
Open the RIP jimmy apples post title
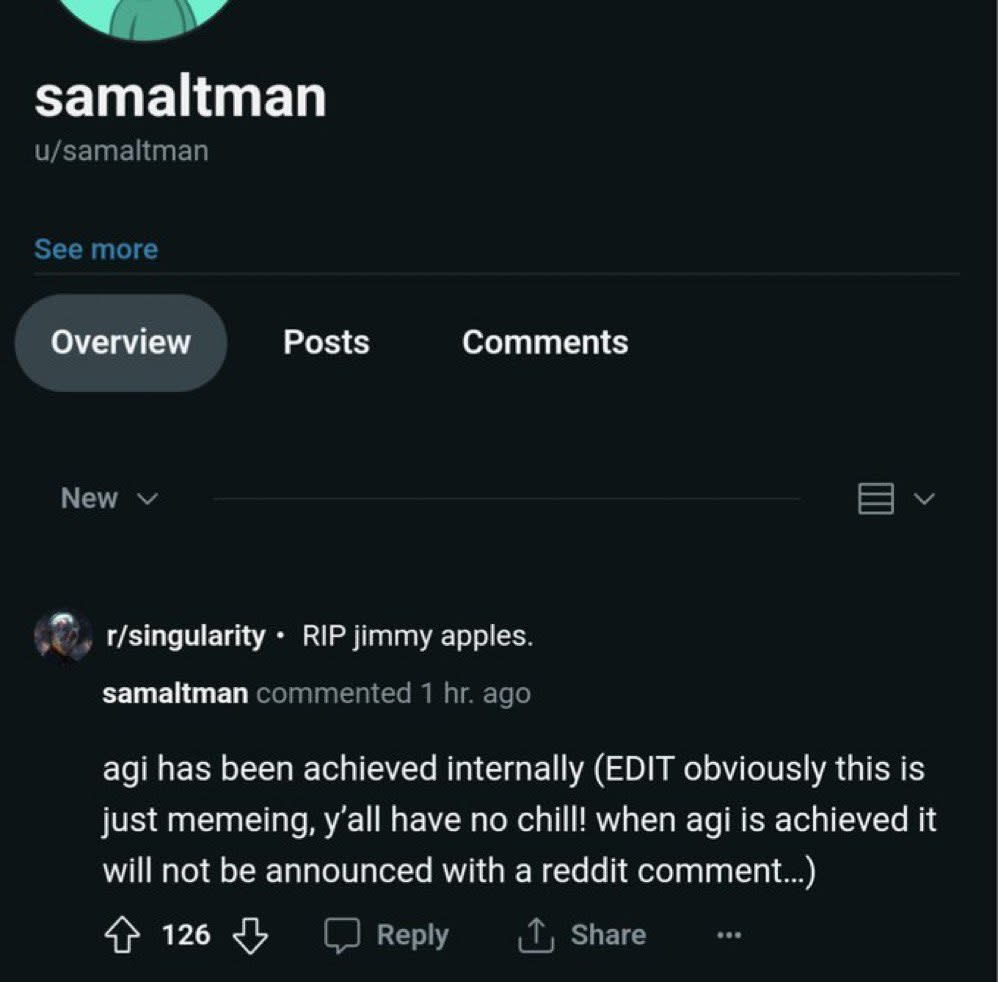tap(418, 636)
